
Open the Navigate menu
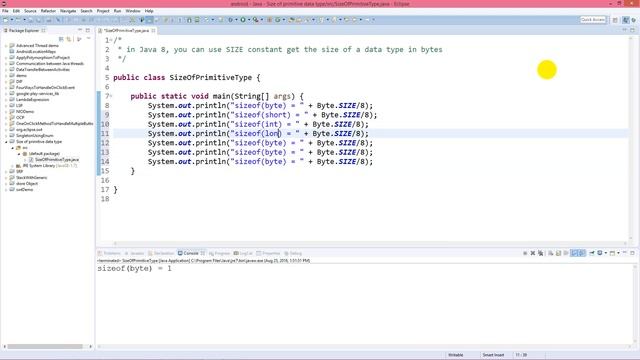pyautogui.click(x=68, y=11)
